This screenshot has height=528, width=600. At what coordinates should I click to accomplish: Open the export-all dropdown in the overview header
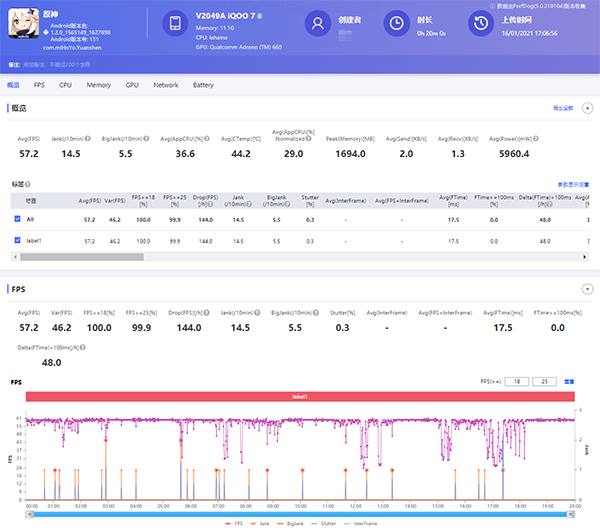563,107
